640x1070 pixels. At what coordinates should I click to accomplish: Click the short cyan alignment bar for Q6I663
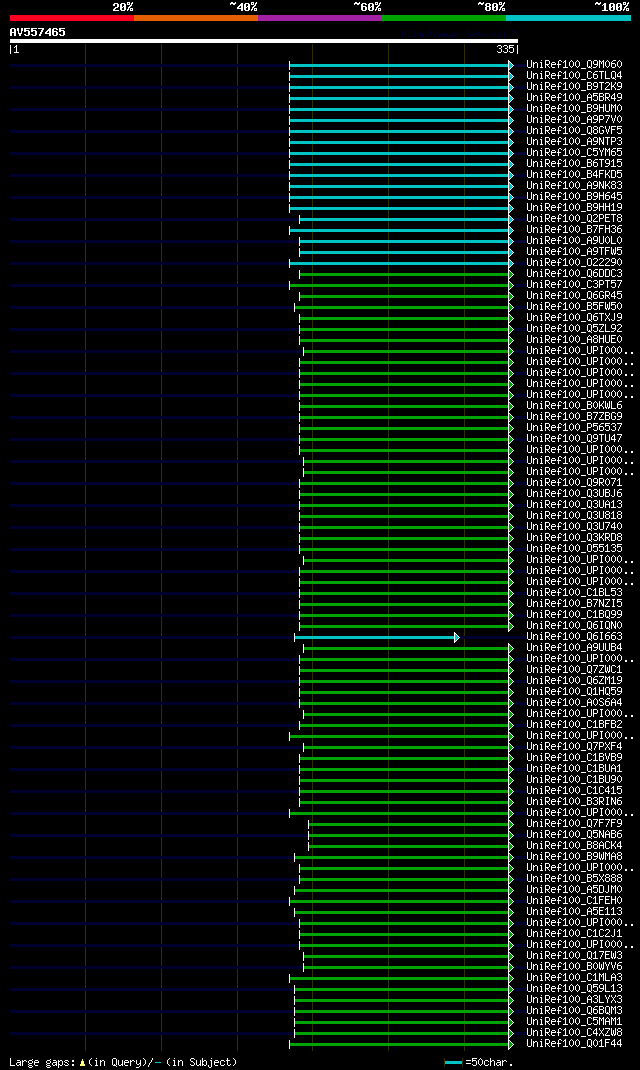click(377, 637)
